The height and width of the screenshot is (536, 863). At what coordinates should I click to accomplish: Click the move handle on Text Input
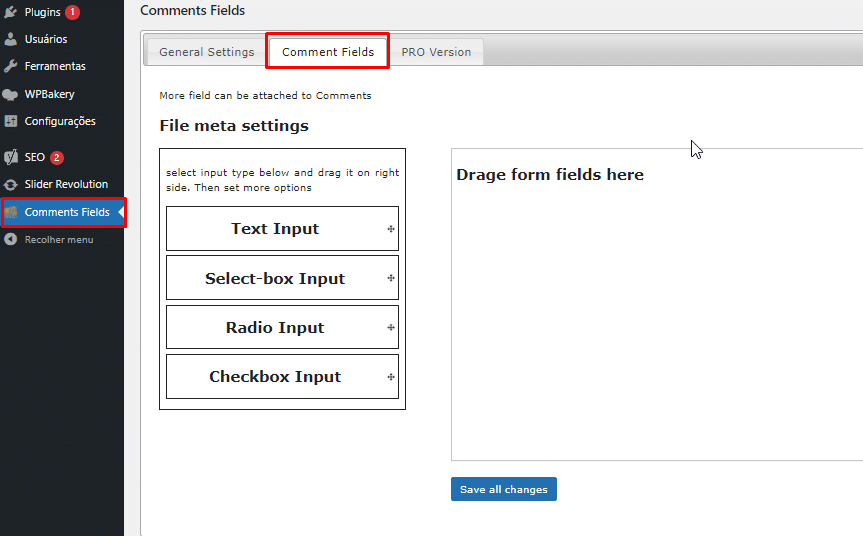(391, 229)
